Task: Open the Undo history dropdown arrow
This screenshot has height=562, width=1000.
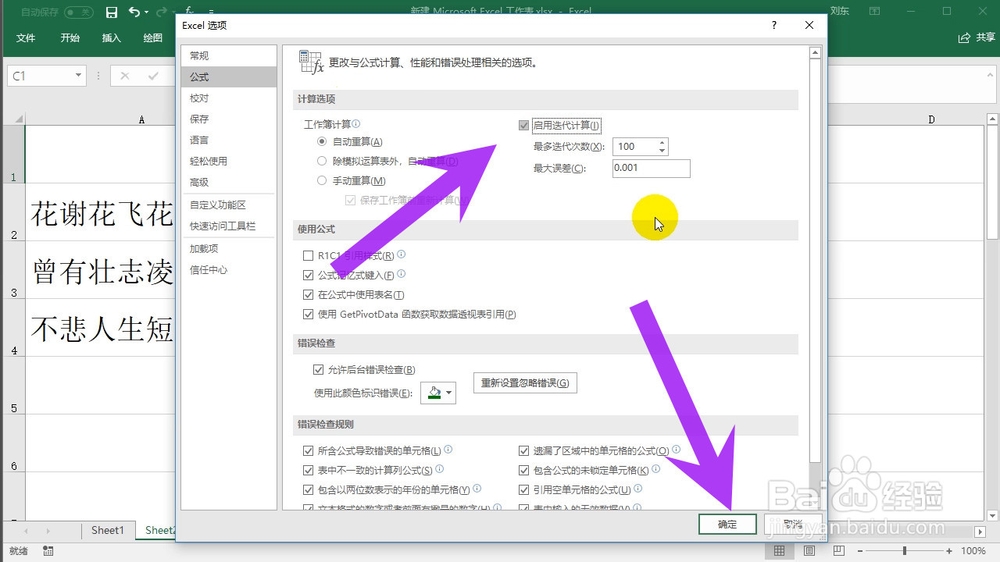Action: [x=147, y=12]
